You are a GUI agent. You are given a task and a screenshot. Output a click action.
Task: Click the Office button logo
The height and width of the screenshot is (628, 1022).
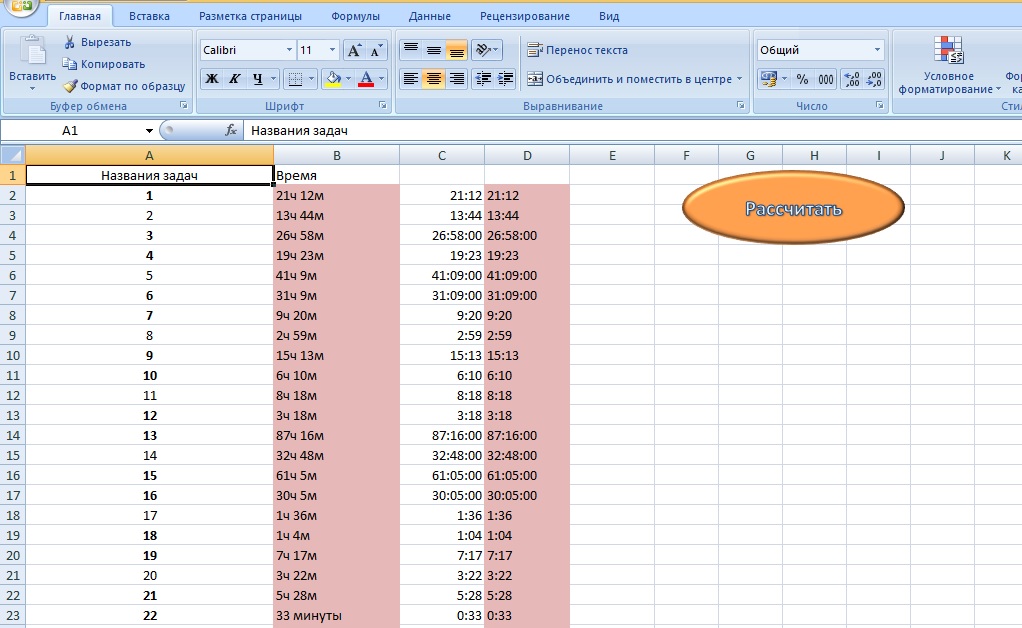(x=21, y=7)
